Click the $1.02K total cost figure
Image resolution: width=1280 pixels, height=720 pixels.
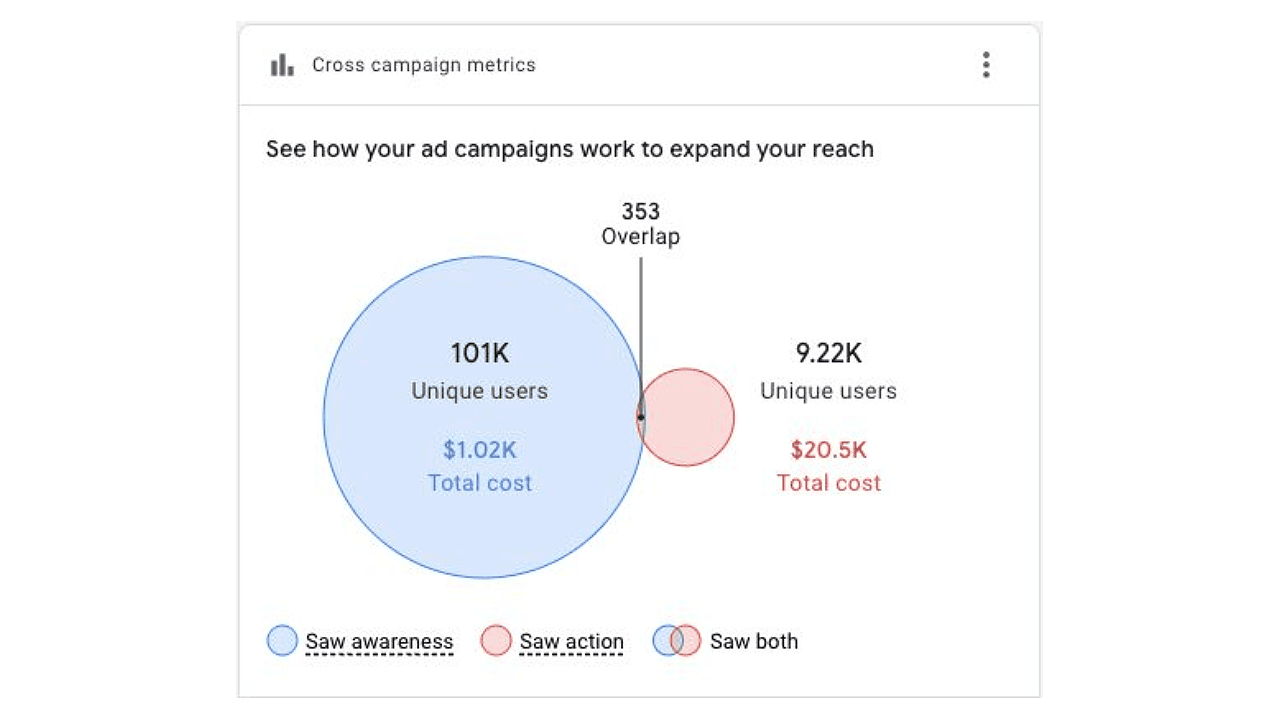tap(480, 450)
